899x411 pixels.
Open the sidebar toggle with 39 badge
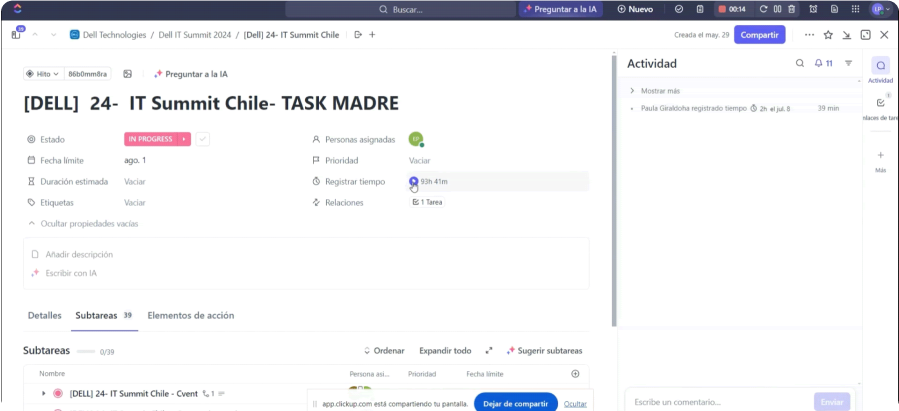pyautogui.click(x=17, y=34)
